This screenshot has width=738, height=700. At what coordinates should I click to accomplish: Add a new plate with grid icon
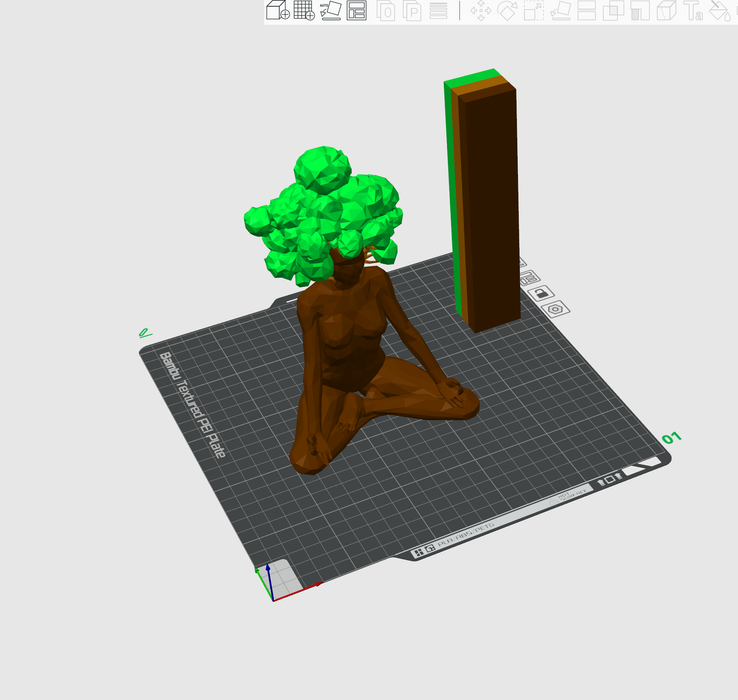(304, 11)
